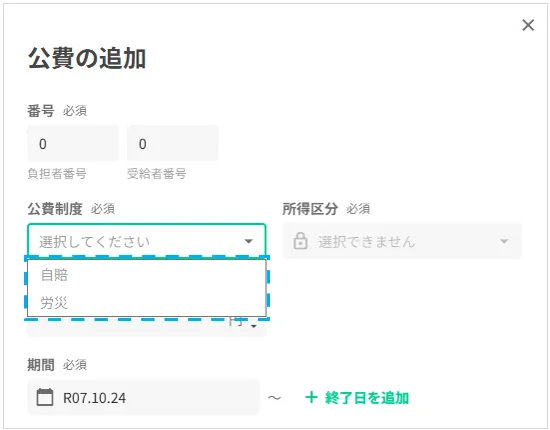Screen dimensions: 550x430
Task: Click the plus icon beside 終了日を追加
Action: pos(311,397)
